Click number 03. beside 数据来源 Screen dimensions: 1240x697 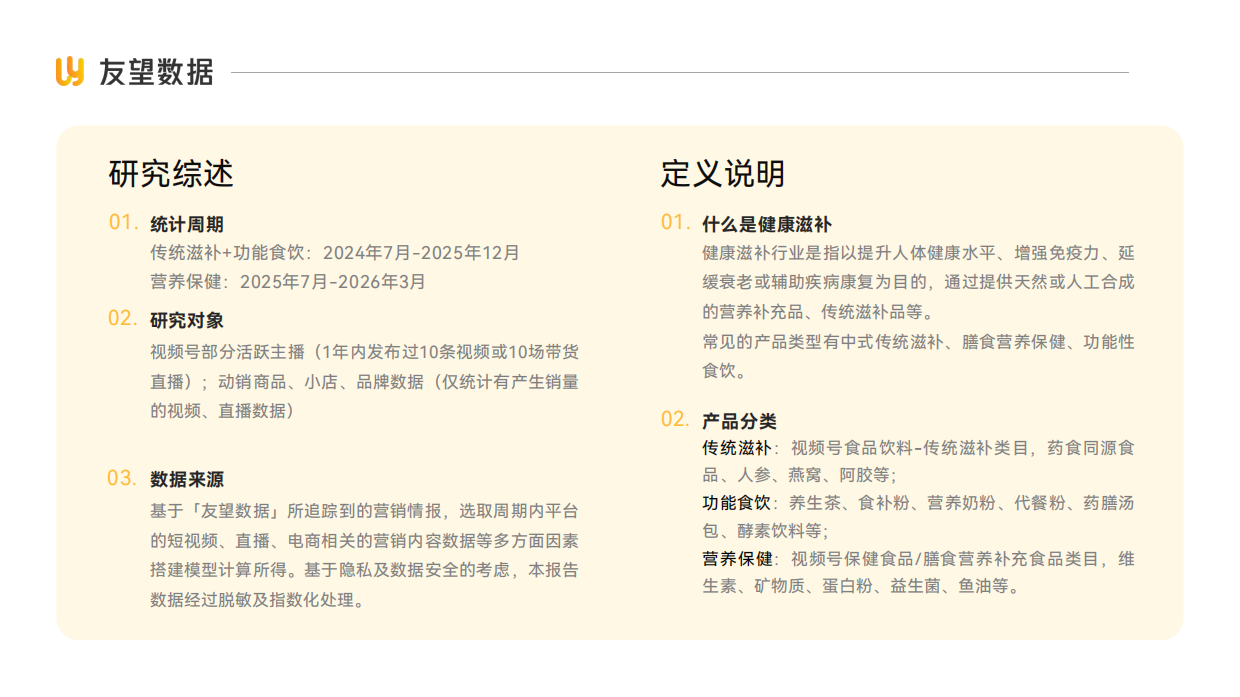[123, 478]
